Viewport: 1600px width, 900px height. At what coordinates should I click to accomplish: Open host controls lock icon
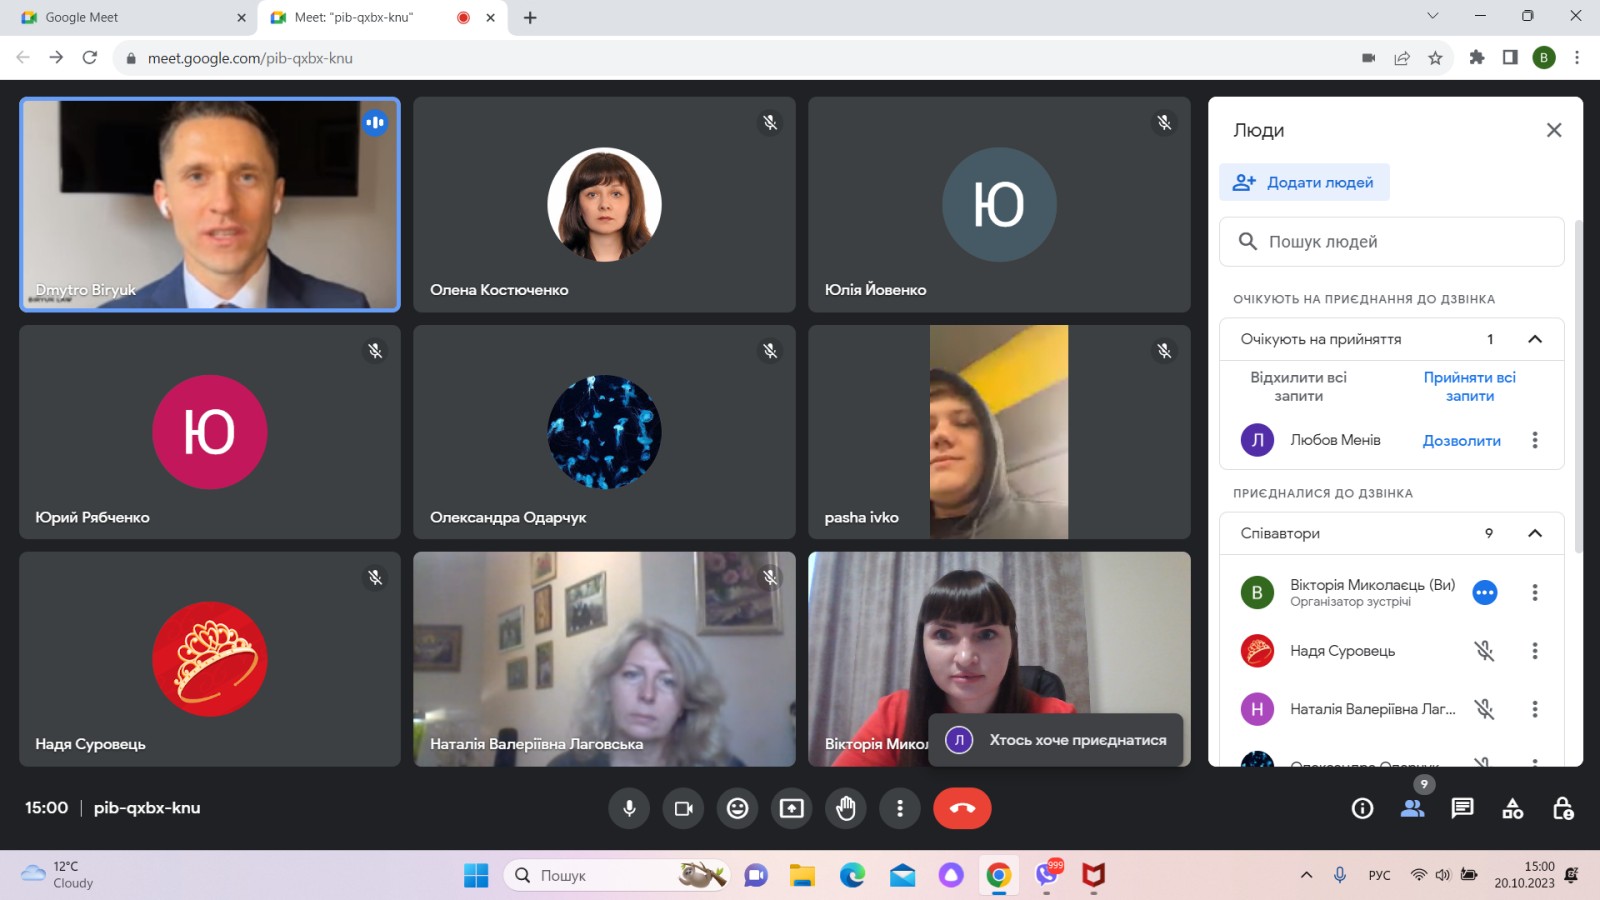point(1563,808)
